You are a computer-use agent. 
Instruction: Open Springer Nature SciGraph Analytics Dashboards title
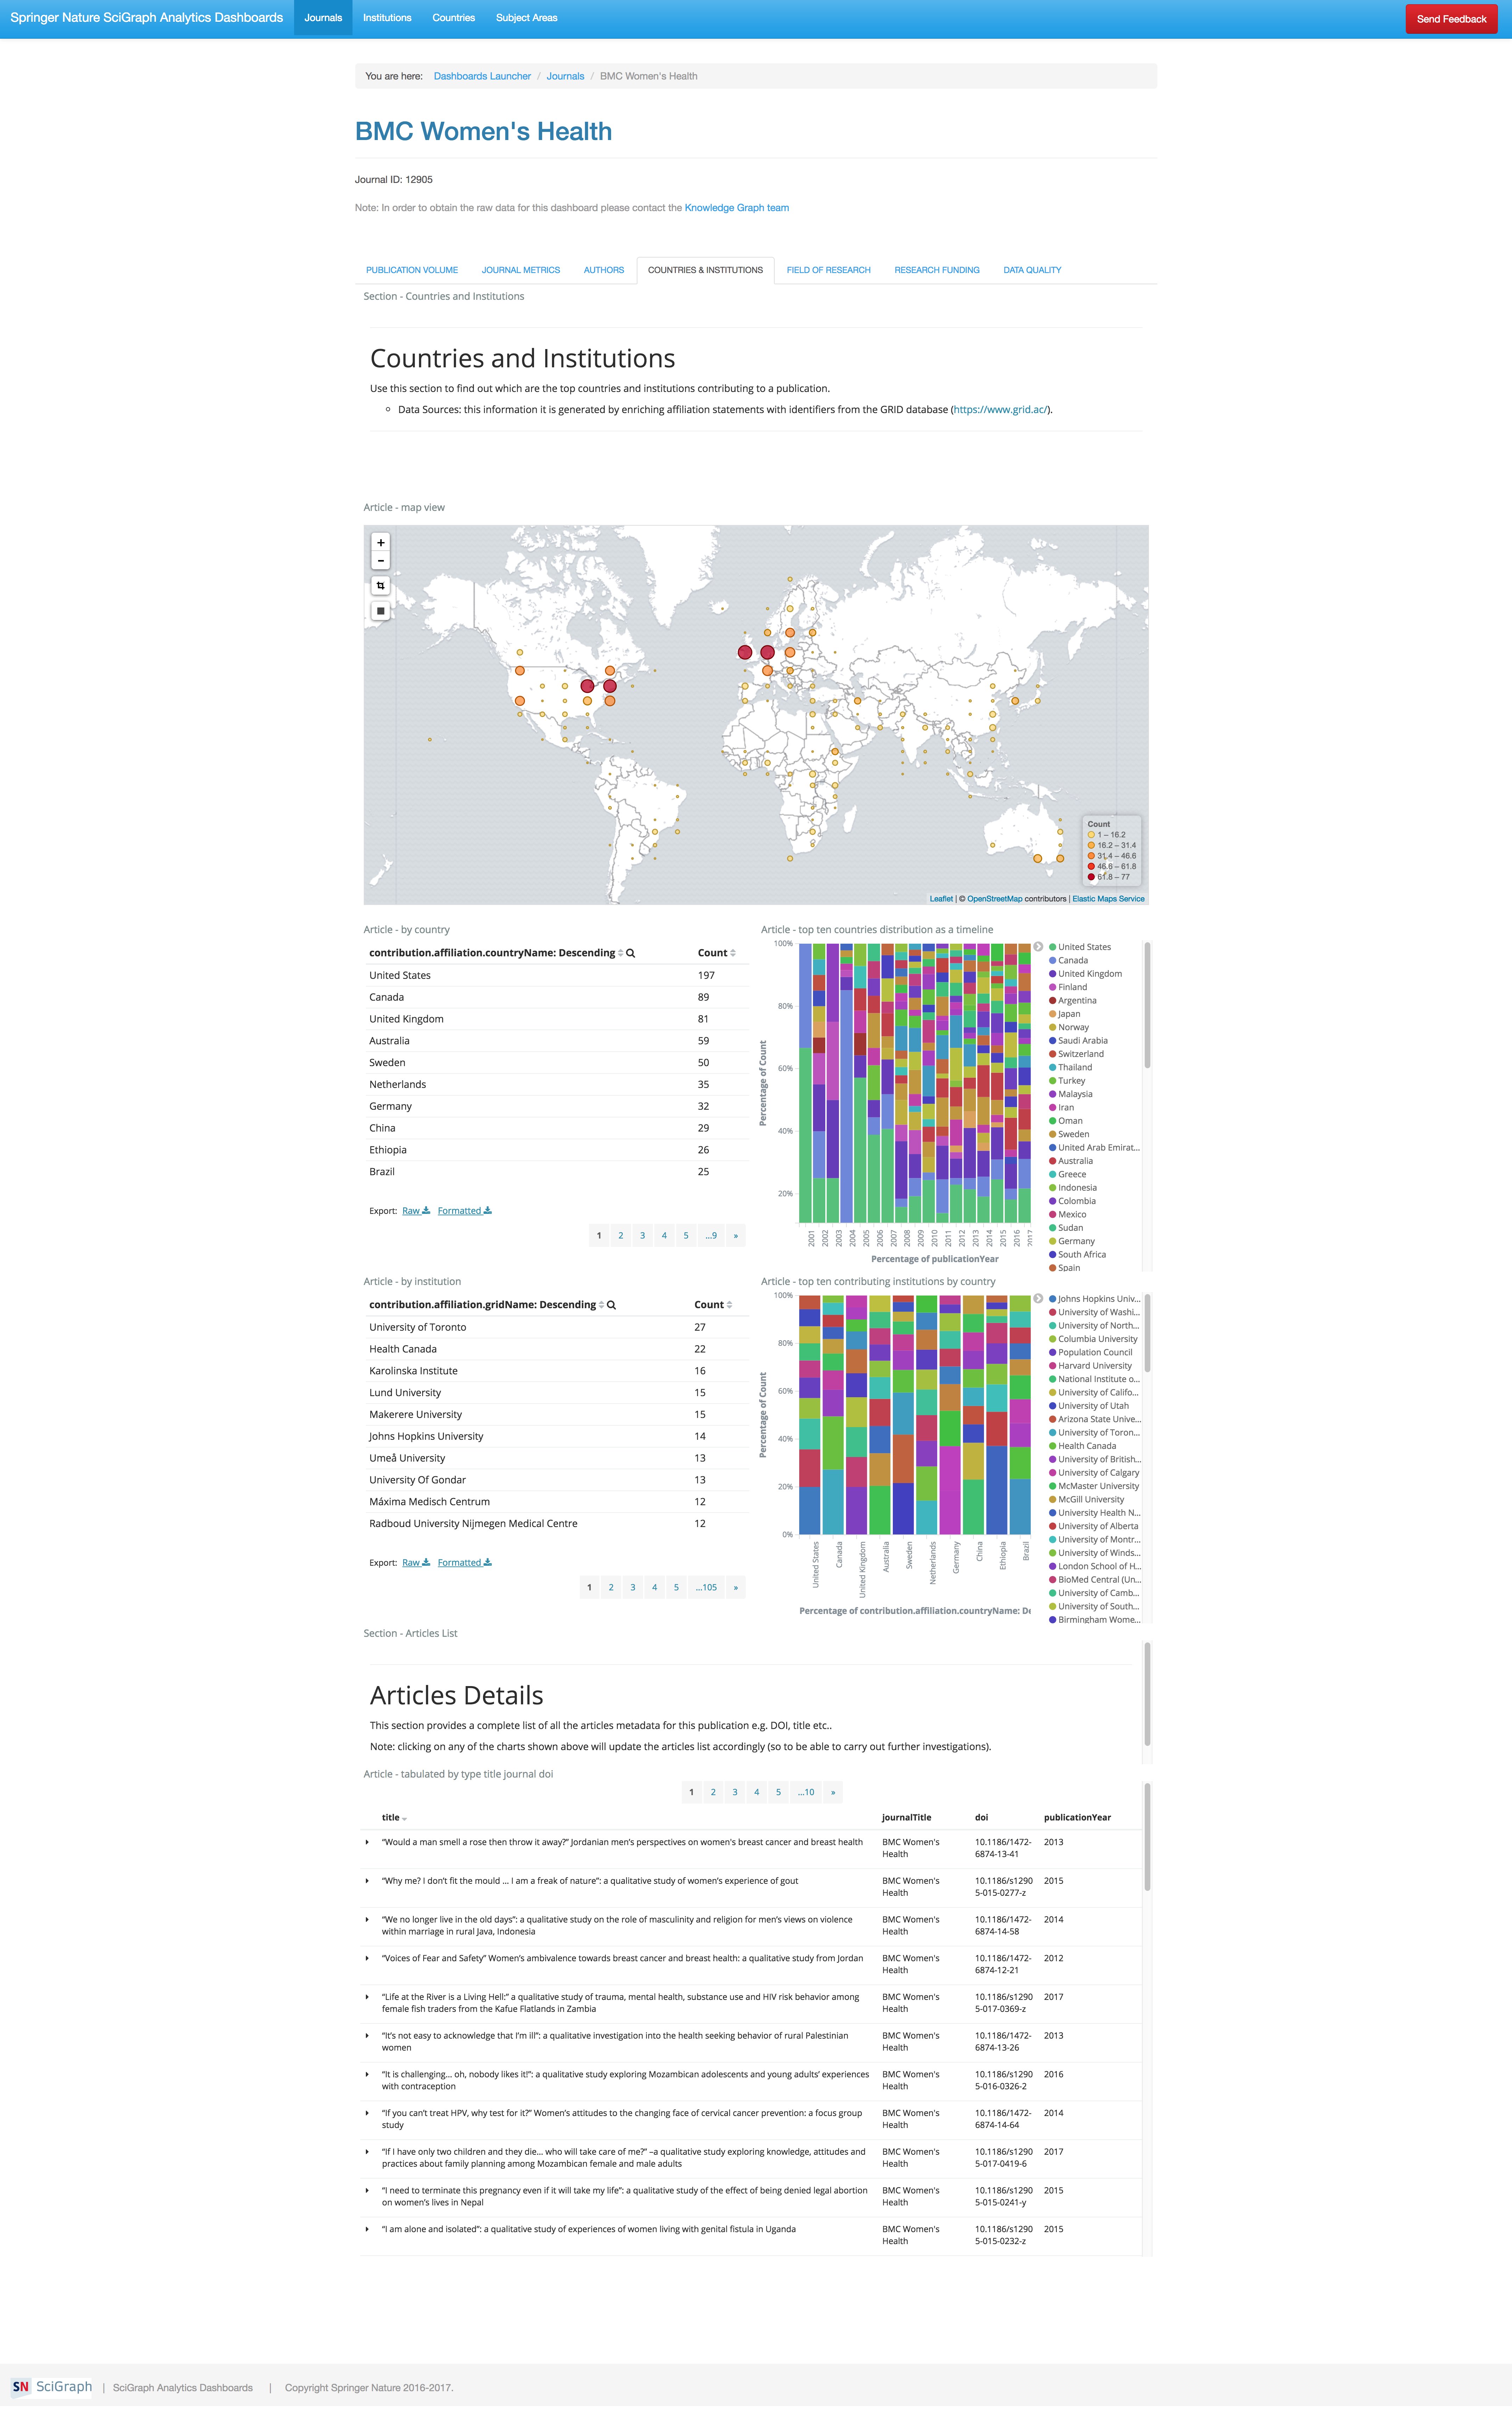tap(147, 18)
